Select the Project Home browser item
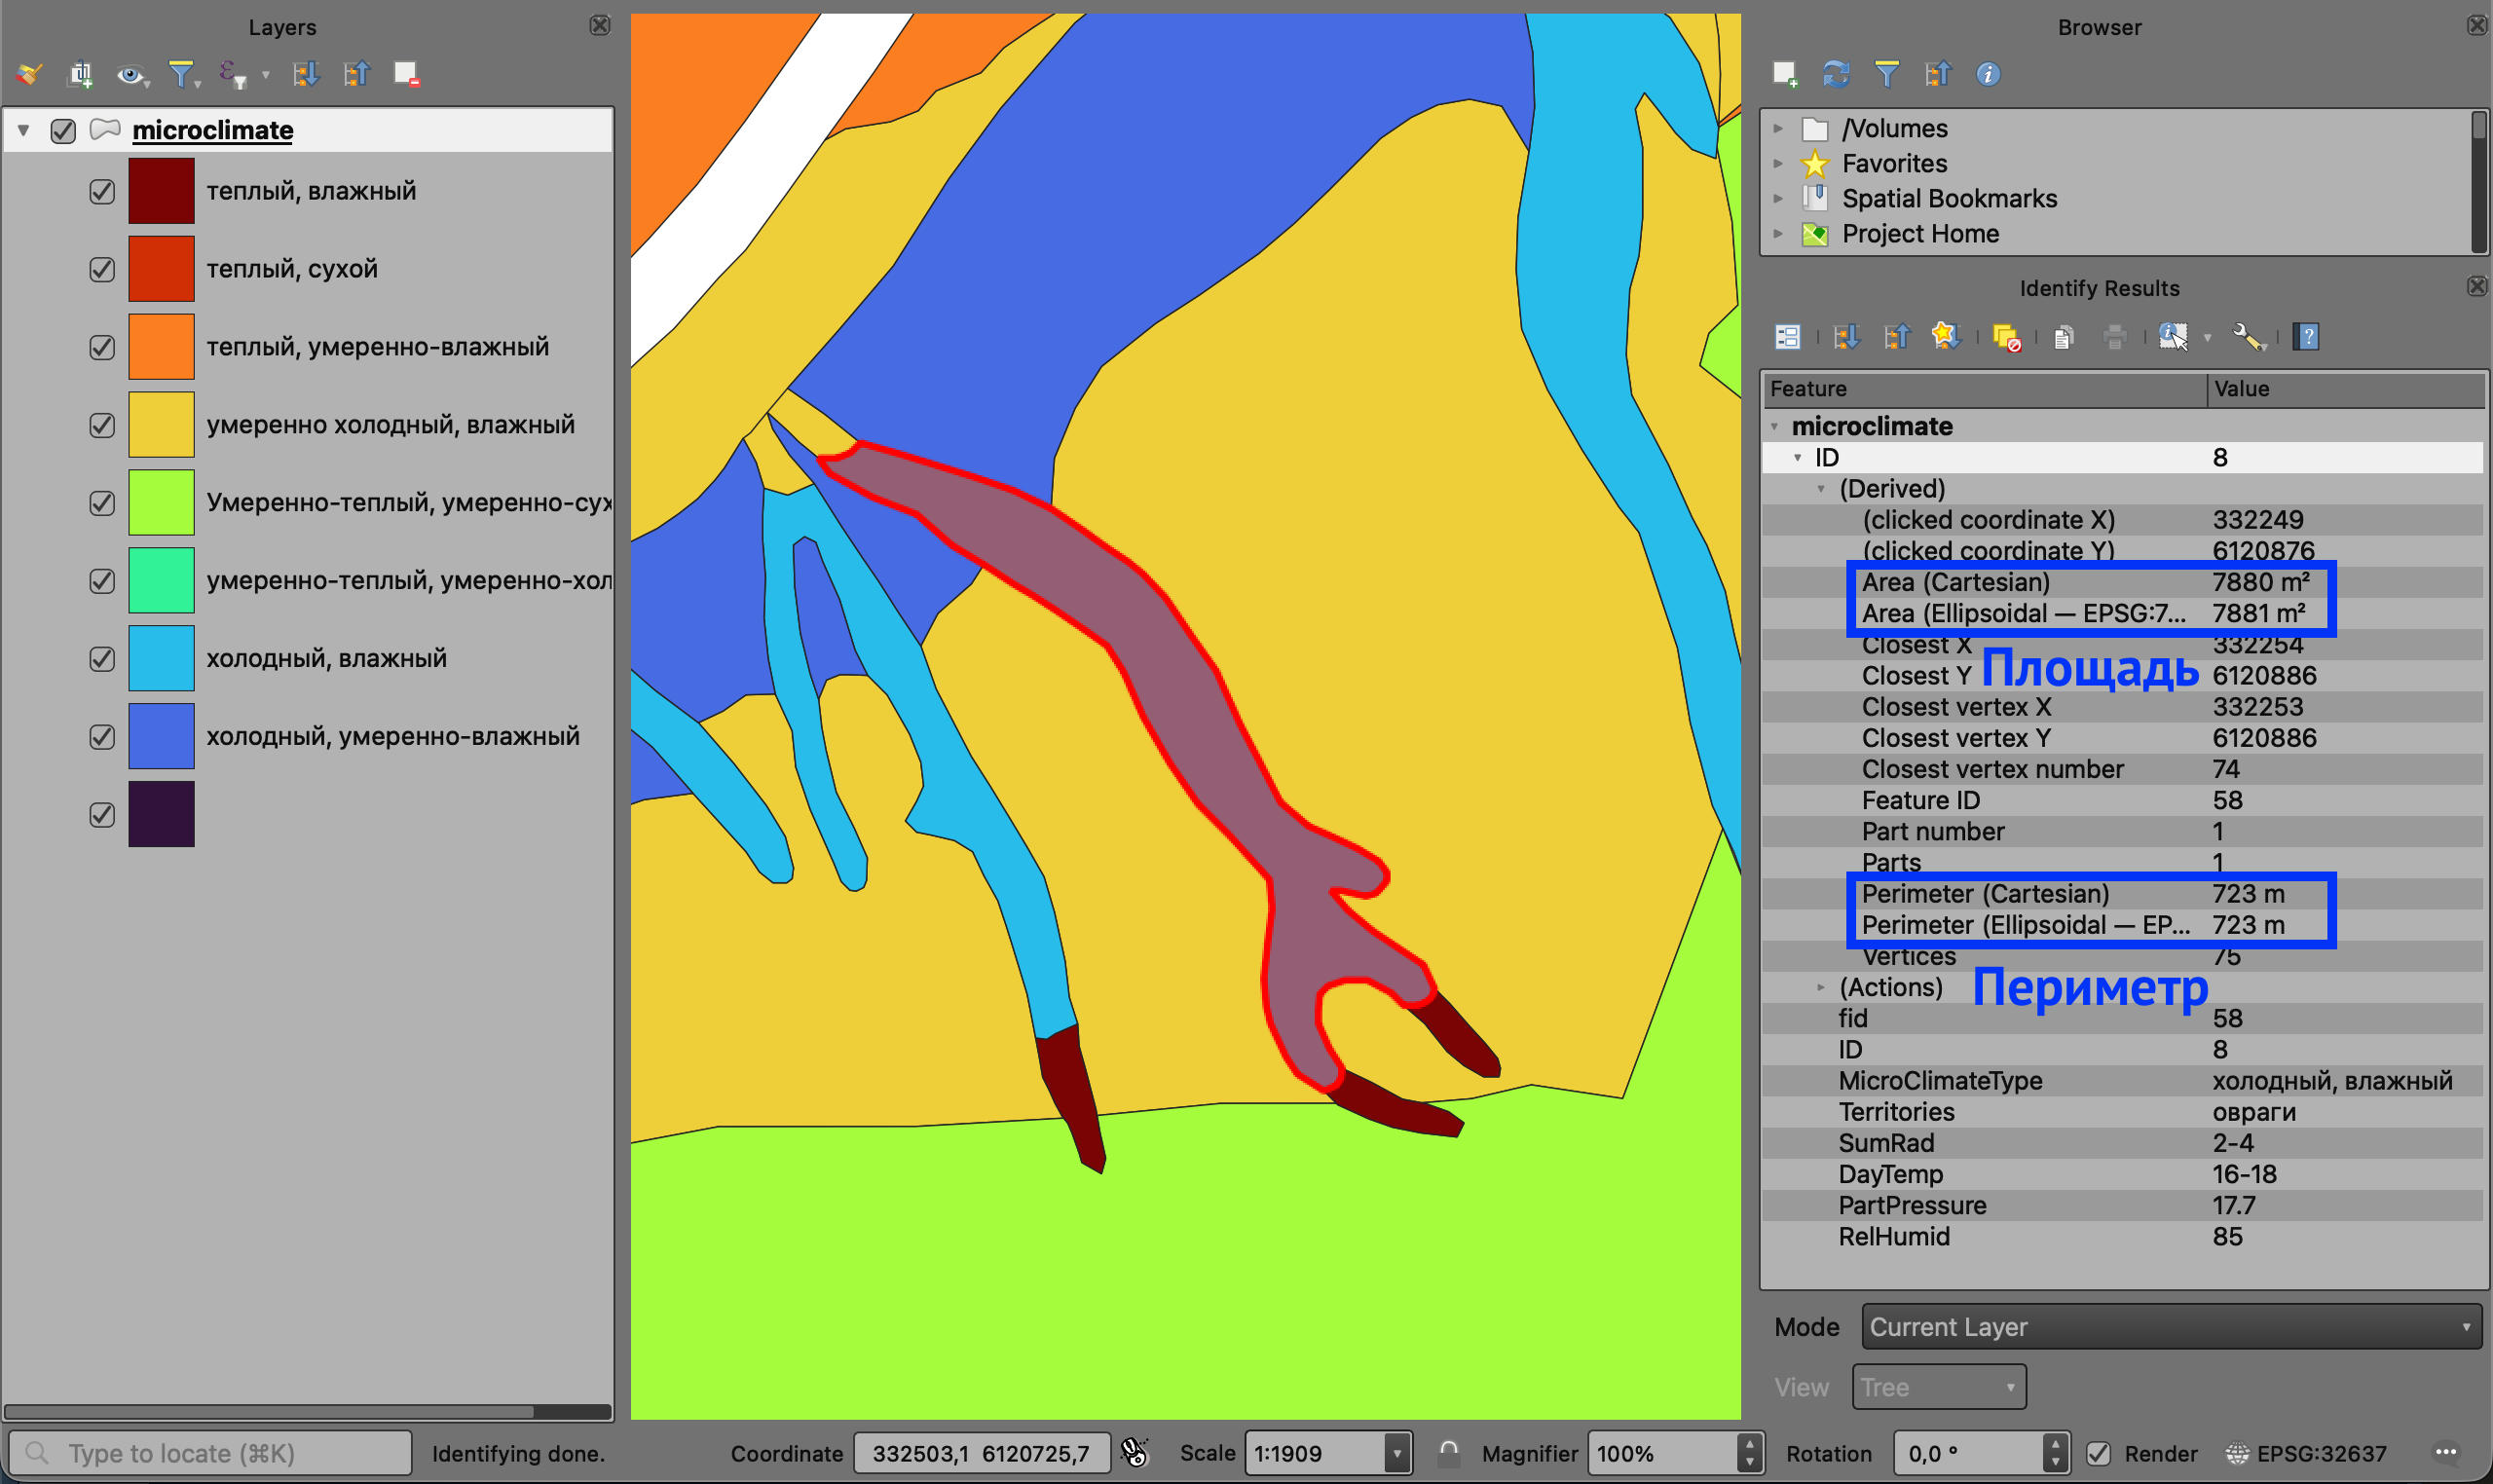This screenshot has height=1484, width=2493. pyautogui.click(x=1920, y=234)
